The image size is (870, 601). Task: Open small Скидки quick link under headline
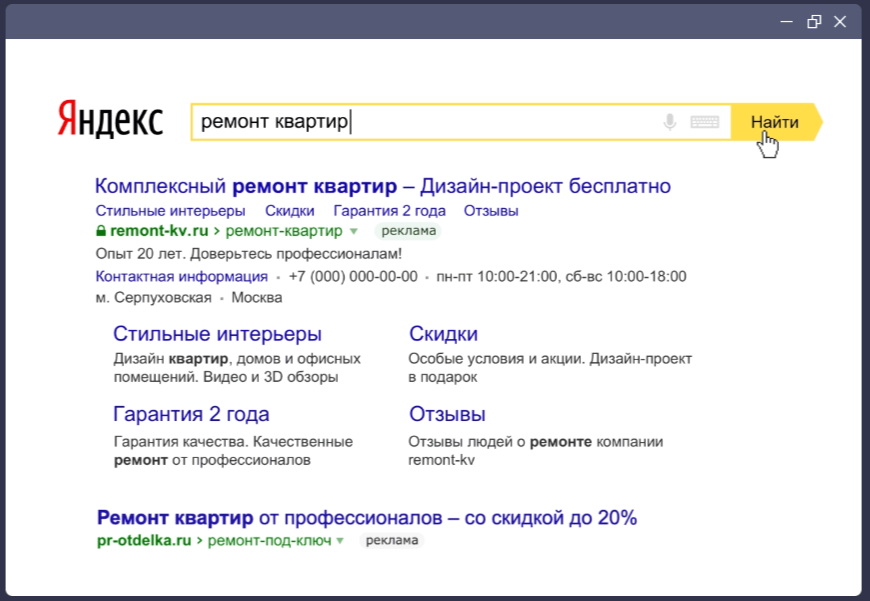coord(290,211)
